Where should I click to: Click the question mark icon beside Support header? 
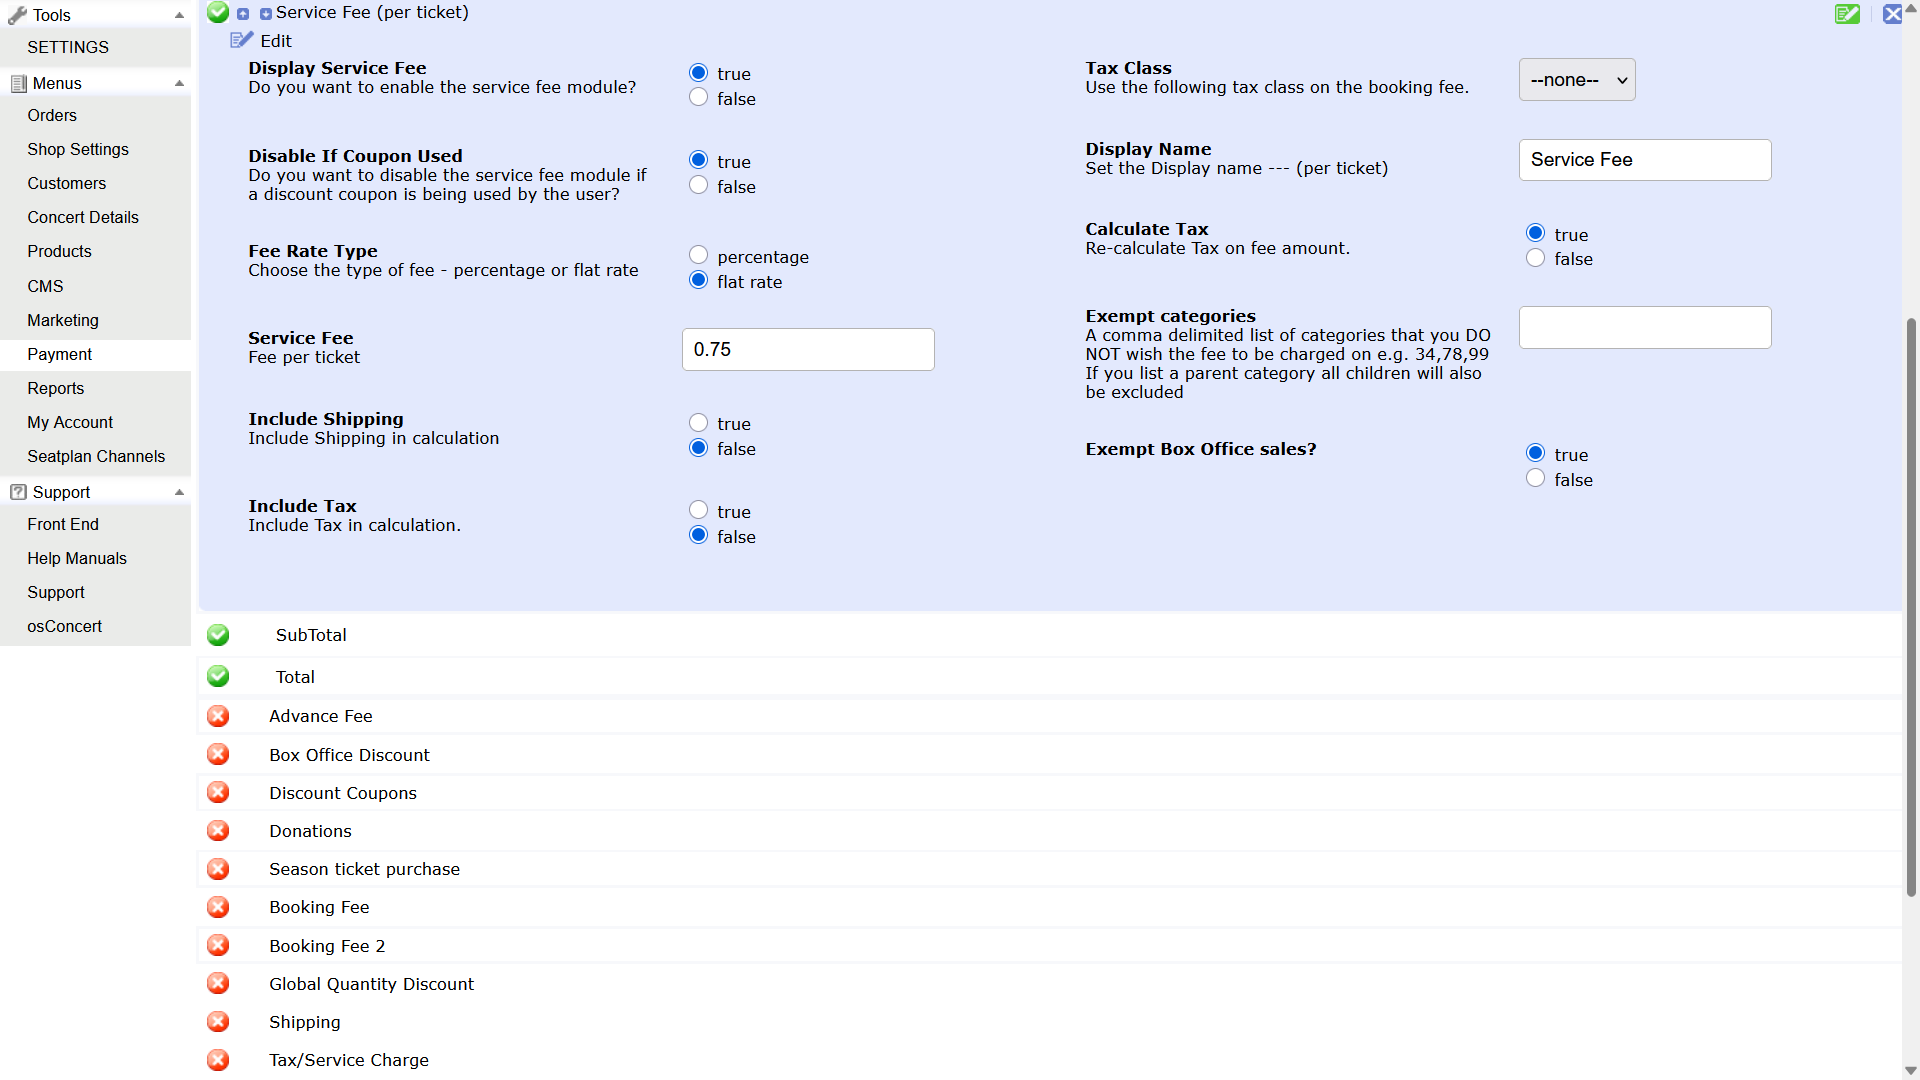tap(18, 492)
